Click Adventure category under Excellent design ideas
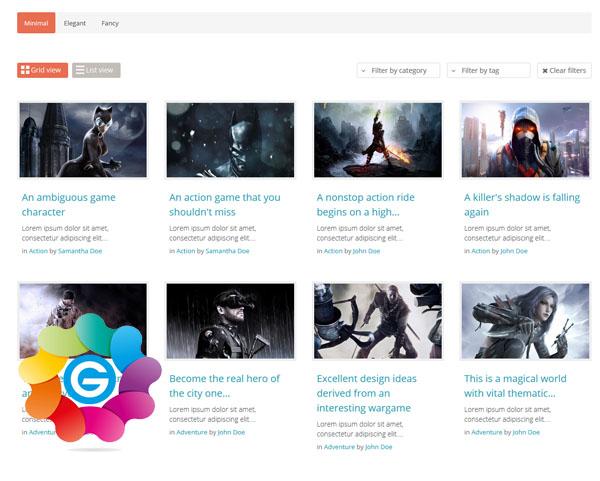The image size is (600, 481). pos(339,447)
